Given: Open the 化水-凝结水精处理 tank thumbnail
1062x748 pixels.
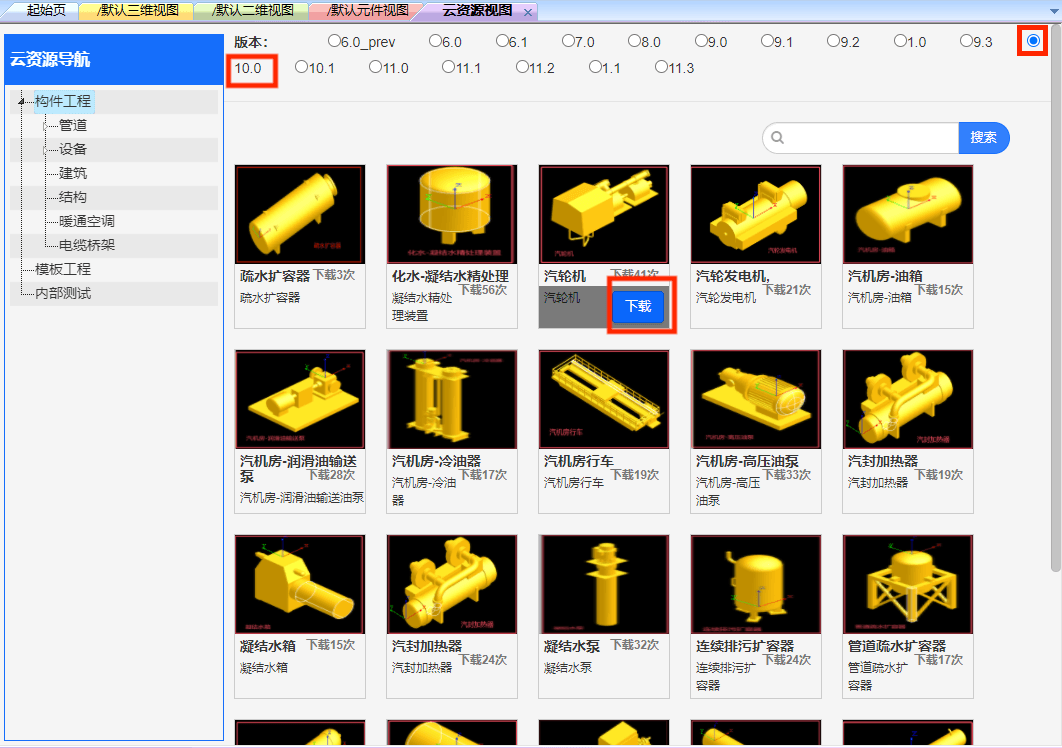Looking at the screenshot, I should click(451, 214).
